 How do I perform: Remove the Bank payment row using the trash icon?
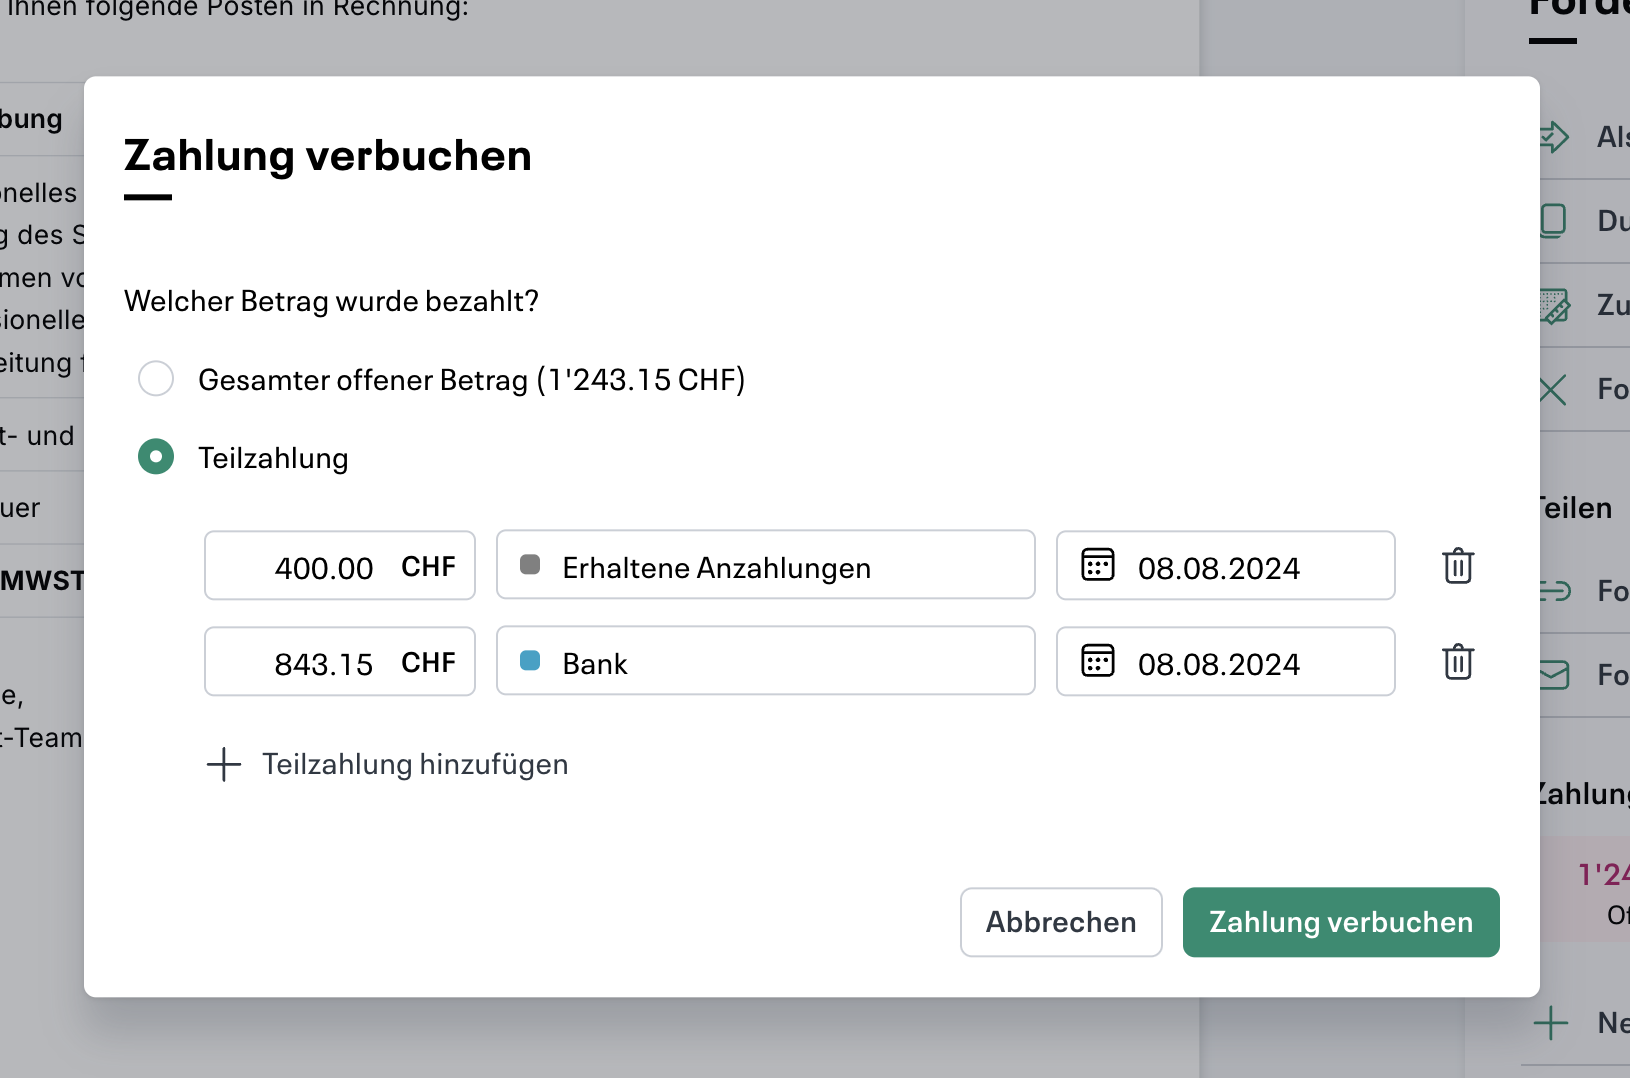coord(1457,661)
